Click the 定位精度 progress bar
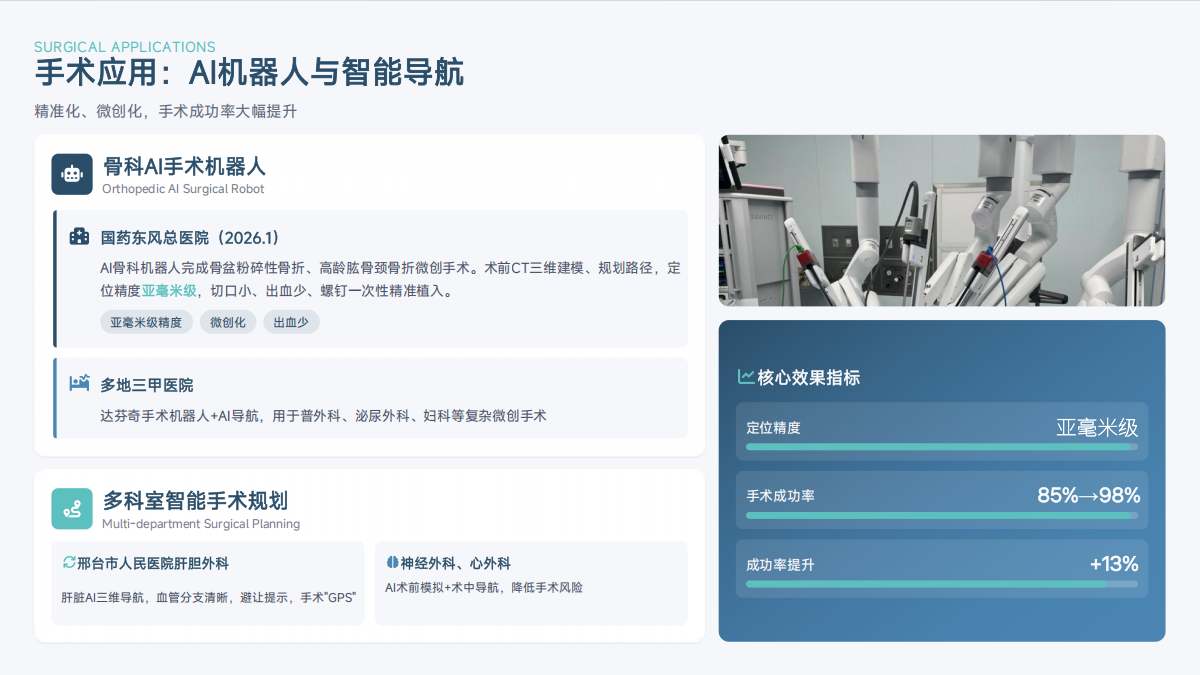Screen dimensions: 1200x675 click(x=941, y=447)
